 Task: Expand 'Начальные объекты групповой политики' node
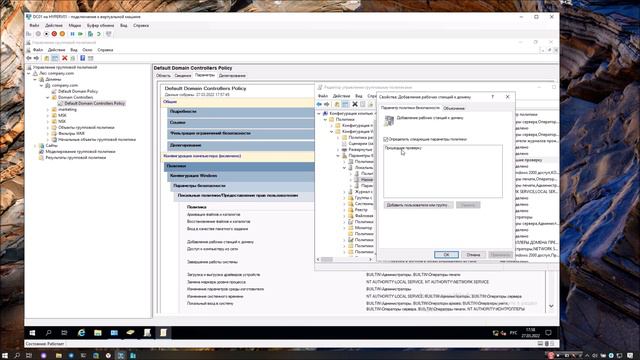tap(48, 140)
